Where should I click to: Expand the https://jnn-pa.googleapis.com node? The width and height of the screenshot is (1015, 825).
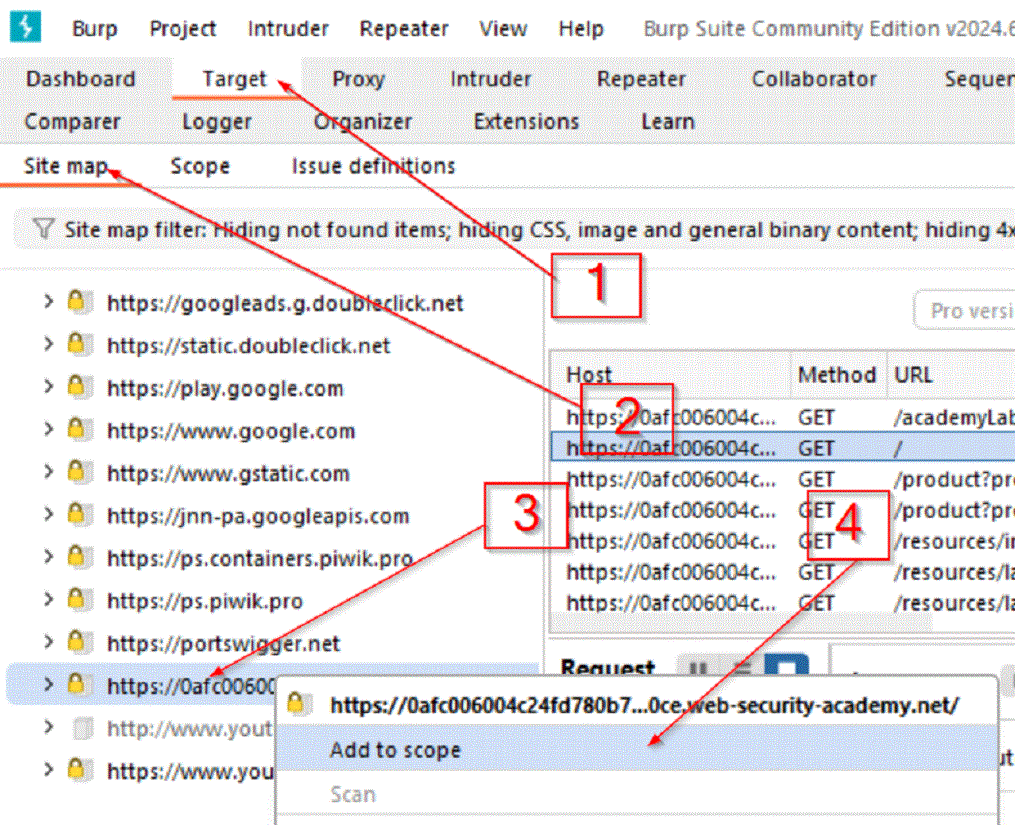click(x=47, y=516)
